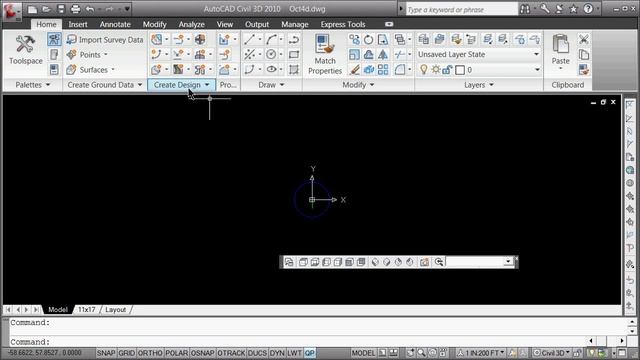This screenshot has width=640, height=360.
Task: Click the named views icon on floating toolbar
Action: (289, 262)
